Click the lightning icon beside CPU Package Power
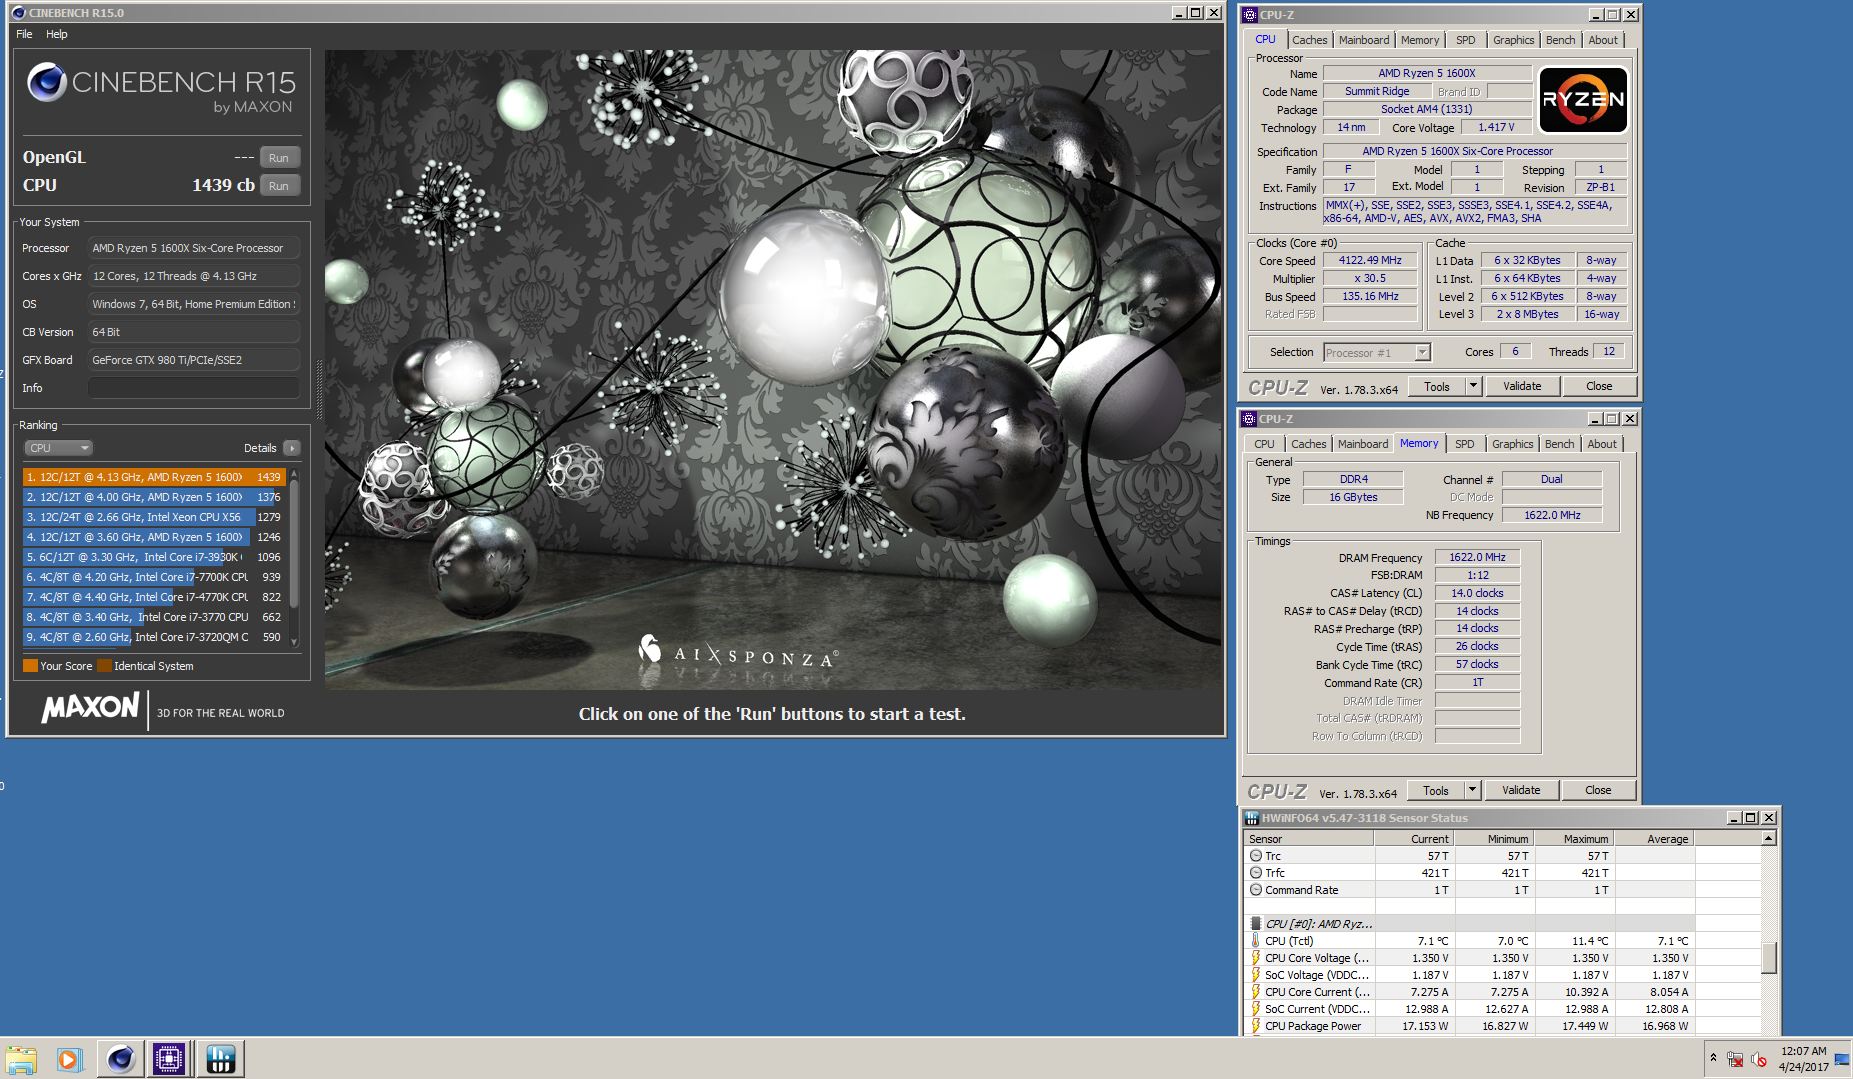This screenshot has width=1853, height=1079. [x=1256, y=1026]
